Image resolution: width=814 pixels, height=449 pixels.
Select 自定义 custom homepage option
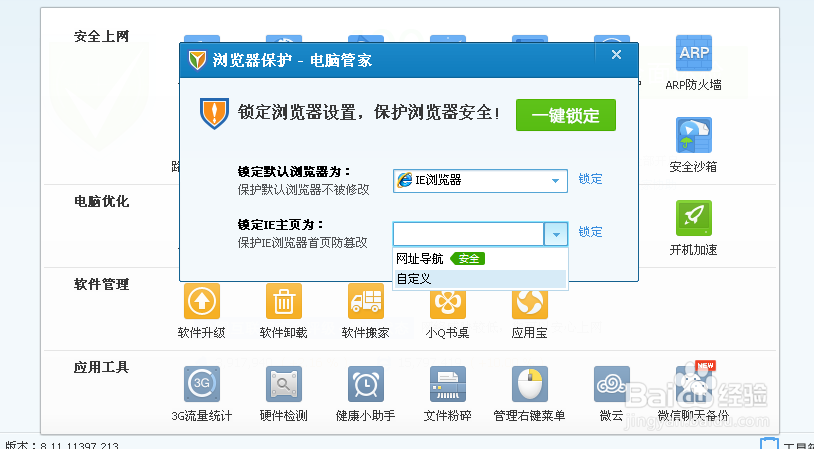coord(480,279)
